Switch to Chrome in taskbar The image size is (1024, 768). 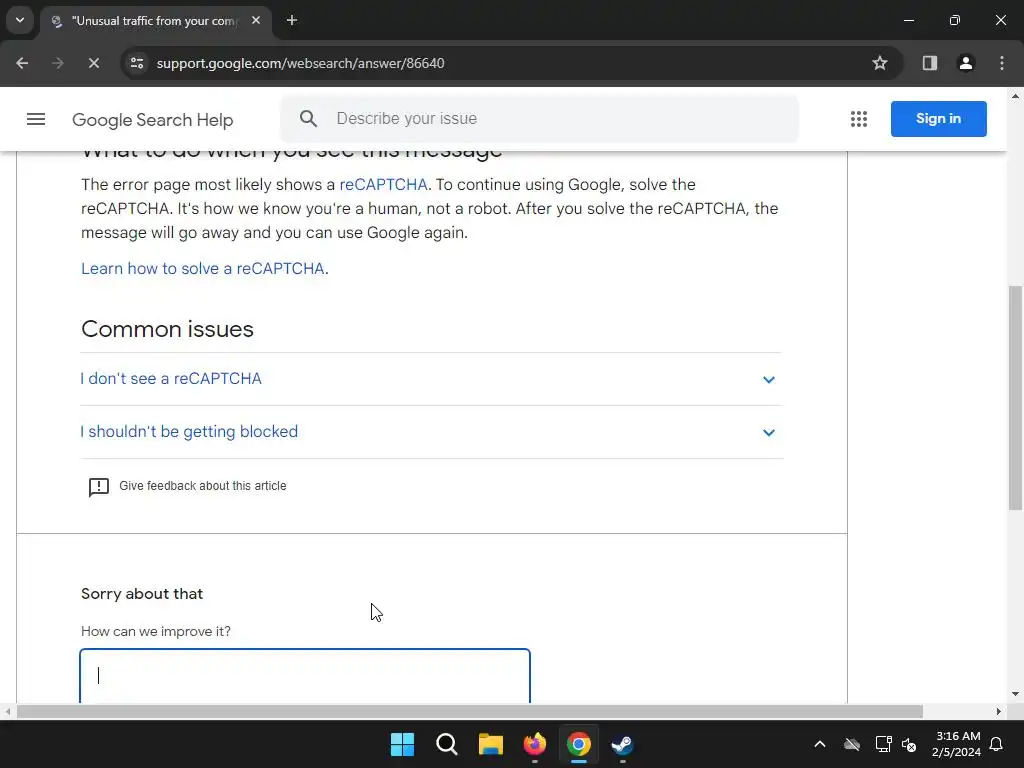click(x=579, y=744)
